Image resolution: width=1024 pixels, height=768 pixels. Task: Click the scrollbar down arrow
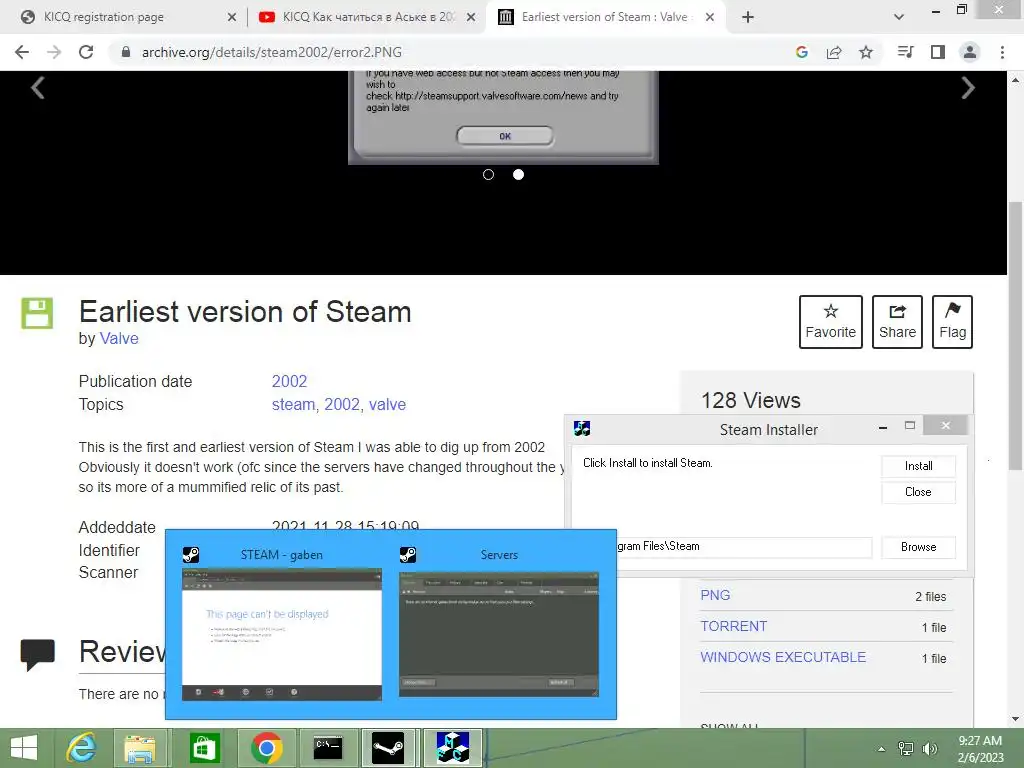pos(1016,719)
